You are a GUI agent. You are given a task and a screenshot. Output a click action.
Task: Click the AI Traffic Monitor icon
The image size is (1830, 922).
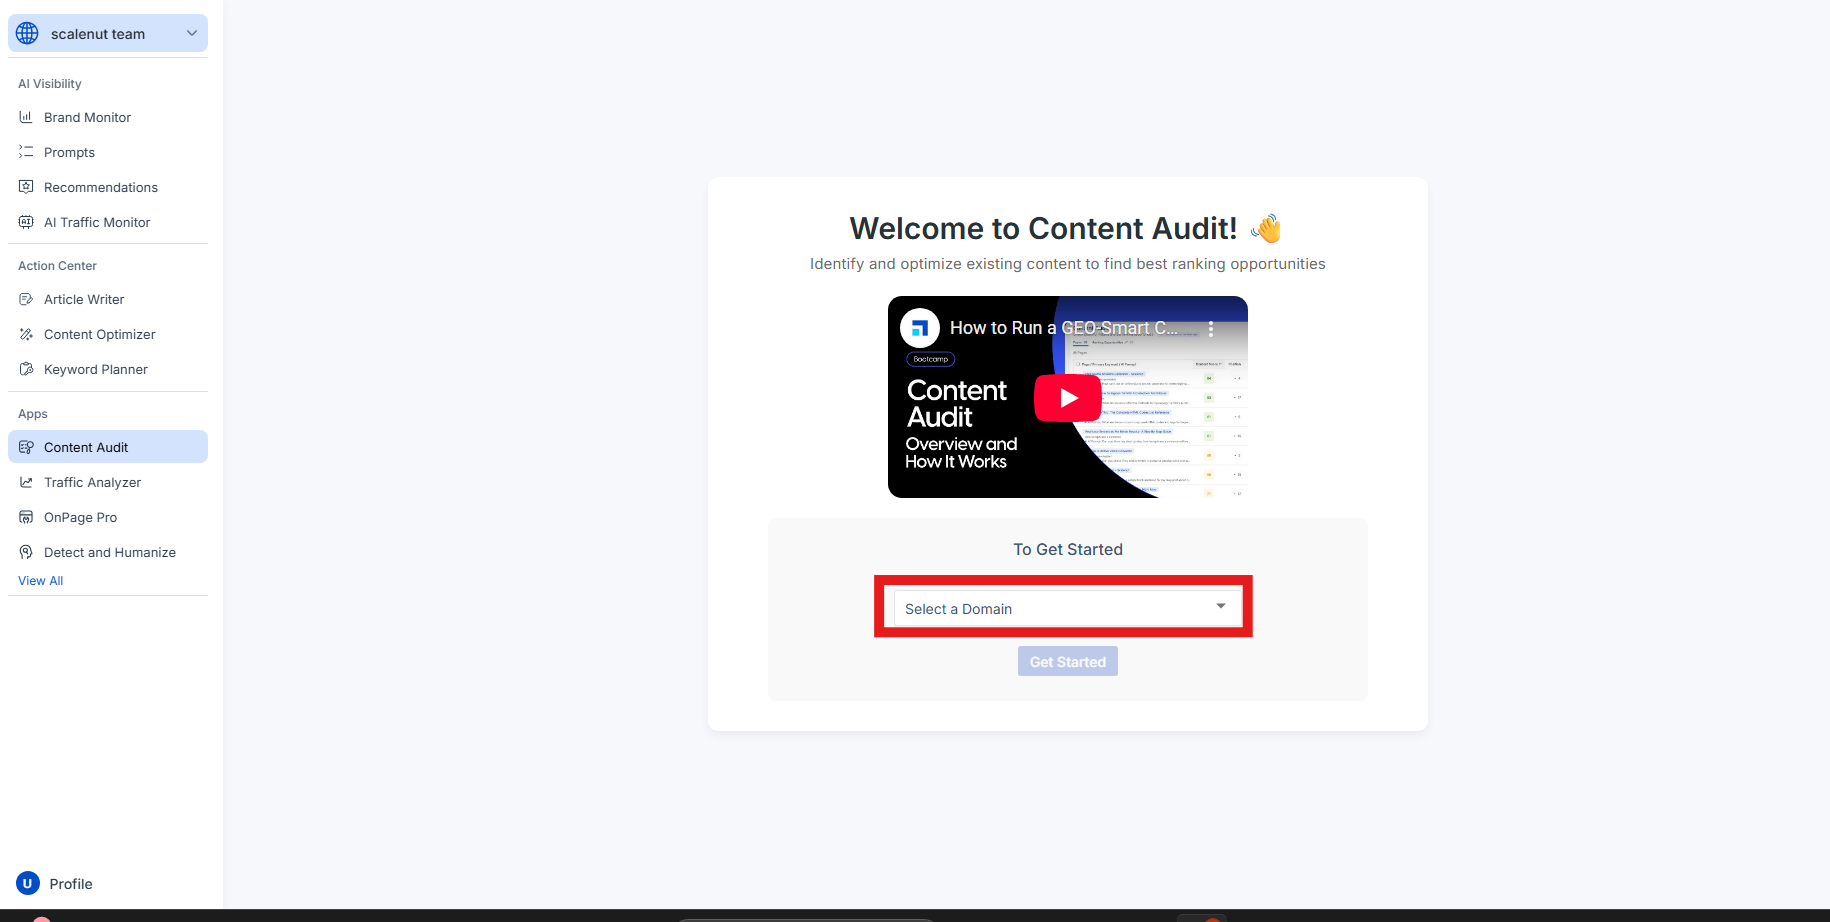26,222
